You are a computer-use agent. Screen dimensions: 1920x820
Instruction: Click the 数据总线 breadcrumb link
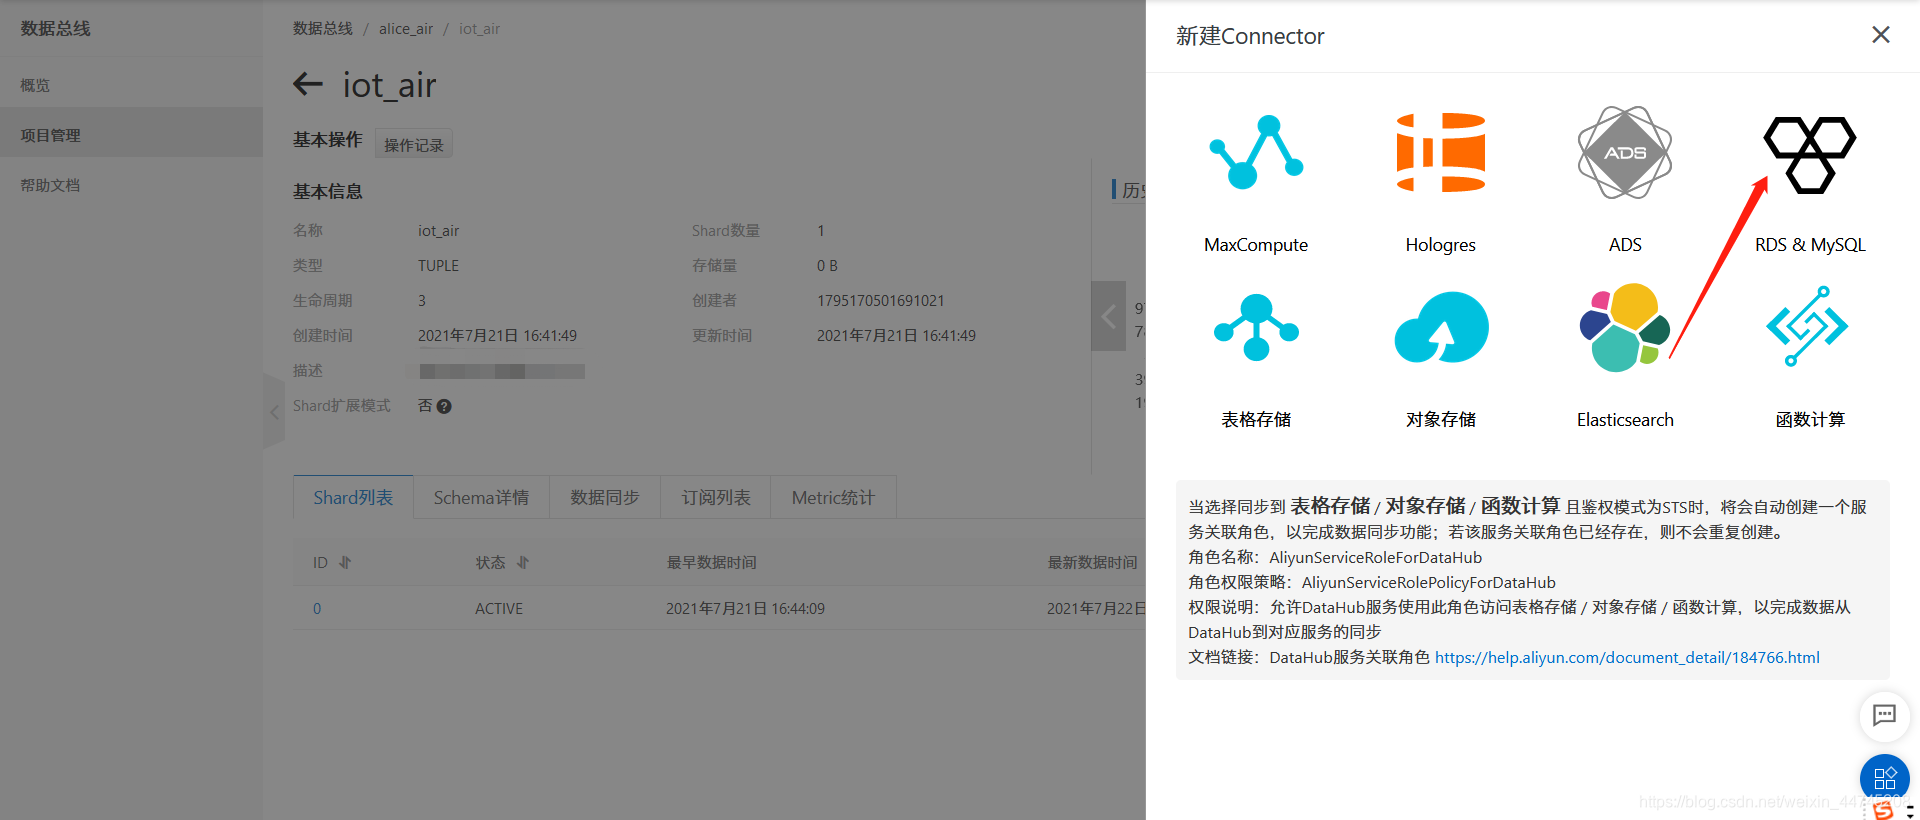[x=323, y=28]
